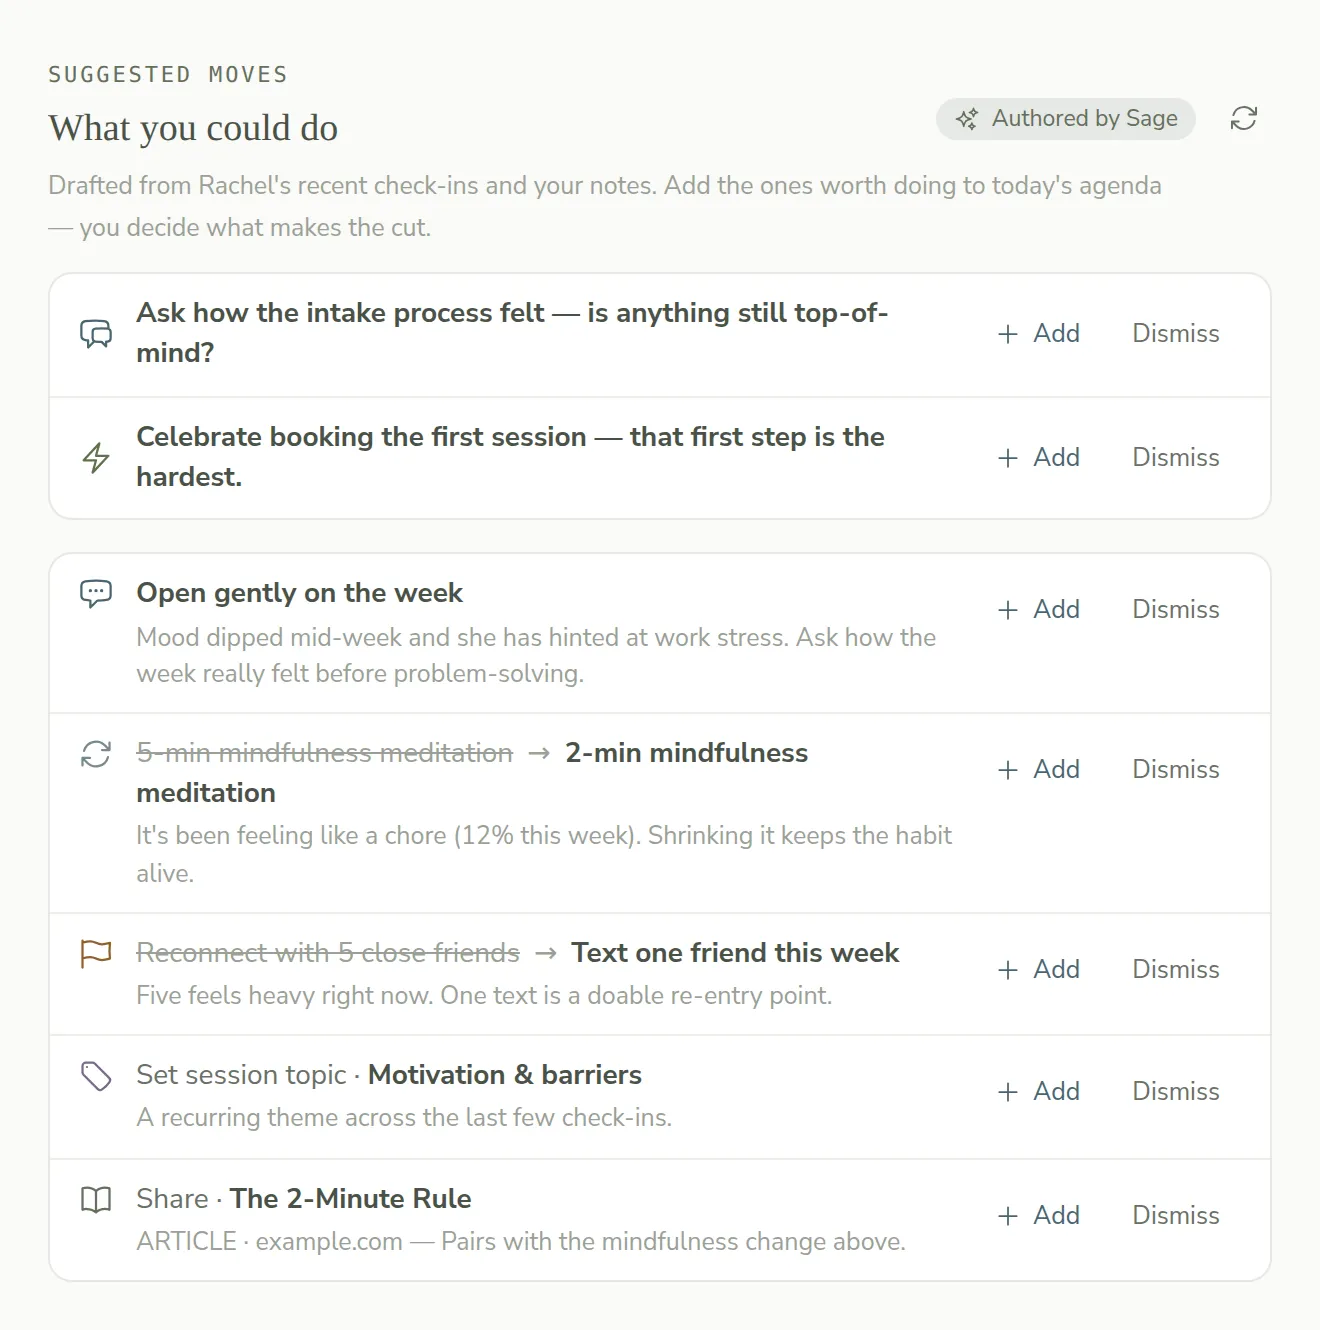Dismiss Open gently on the week
This screenshot has height=1330, width=1320.
click(x=1175, y=609)
